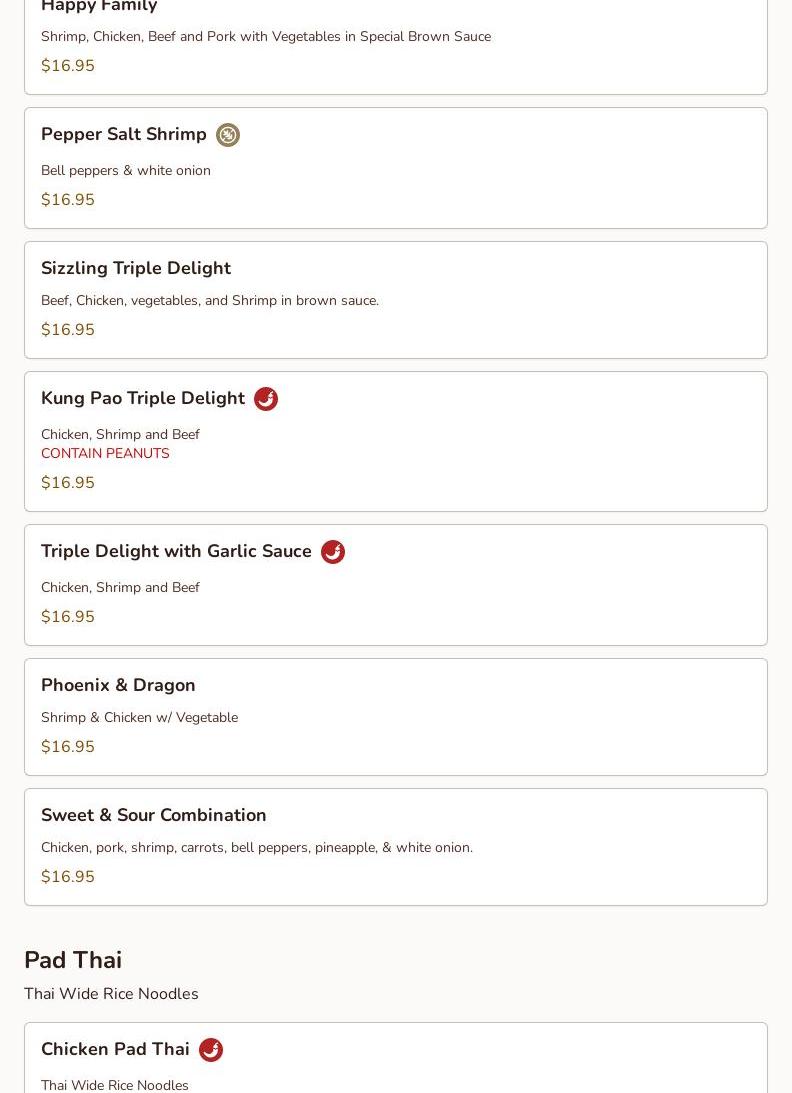Viewport: 792px width, 1093px height.
Task: Select the Sizzling Triple Delight dish title
Action: click(136, 268)
